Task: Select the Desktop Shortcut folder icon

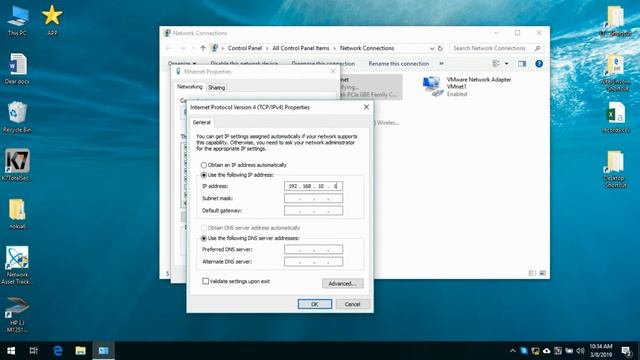Action: [x=616, y=169]
